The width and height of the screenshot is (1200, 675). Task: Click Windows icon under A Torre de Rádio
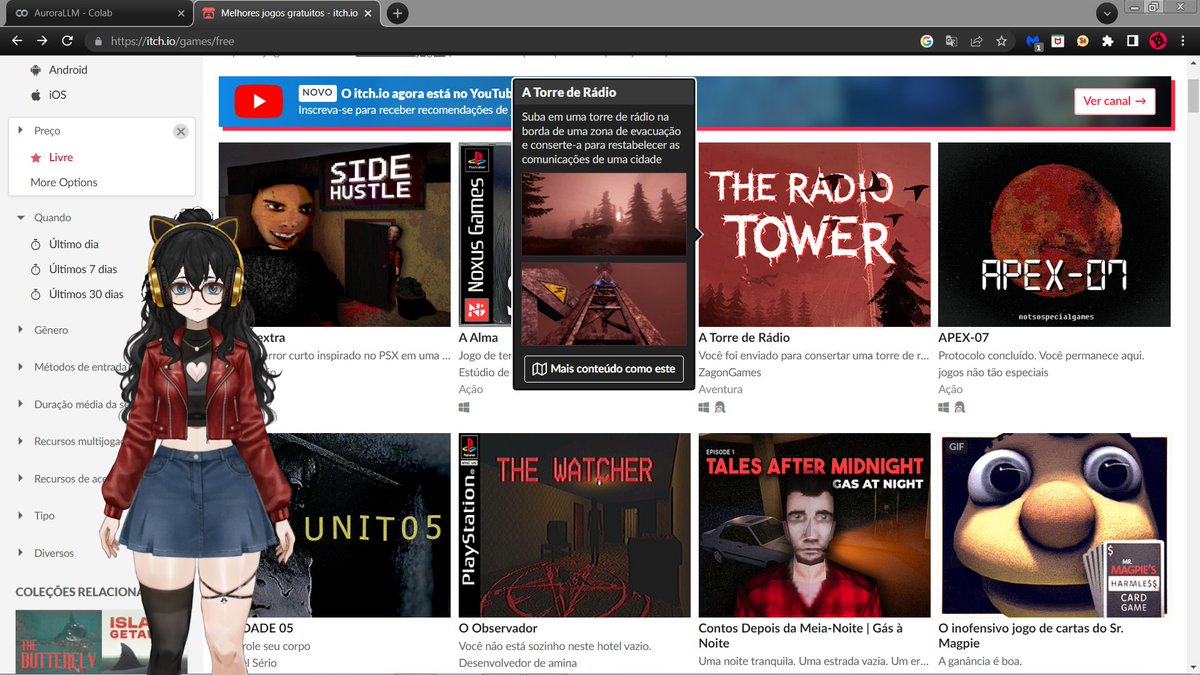point(704,408)
